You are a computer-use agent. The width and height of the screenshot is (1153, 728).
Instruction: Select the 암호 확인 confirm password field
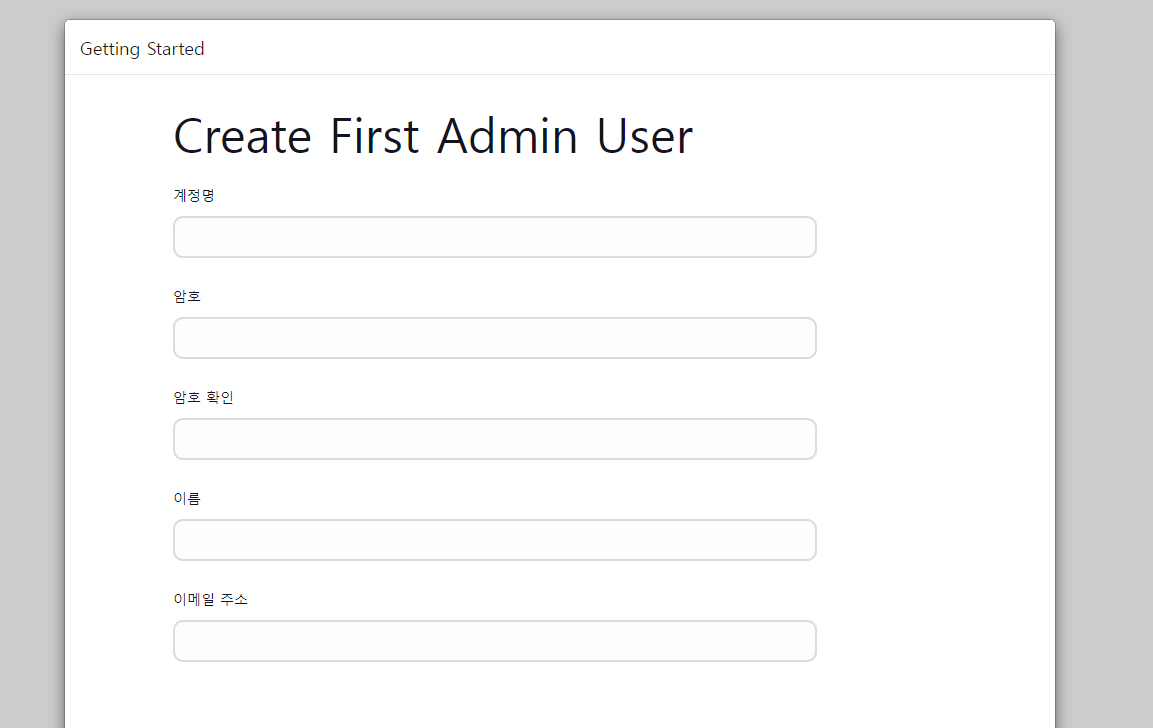494,439
